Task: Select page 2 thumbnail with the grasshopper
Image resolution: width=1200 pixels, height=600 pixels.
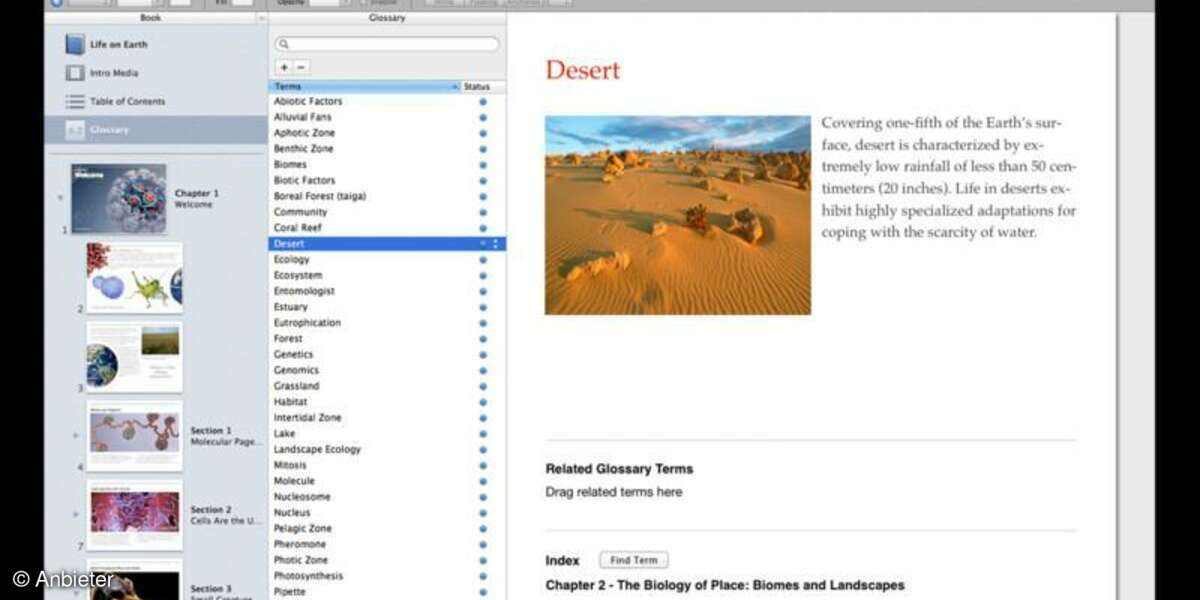Action: tap(134, 277)
